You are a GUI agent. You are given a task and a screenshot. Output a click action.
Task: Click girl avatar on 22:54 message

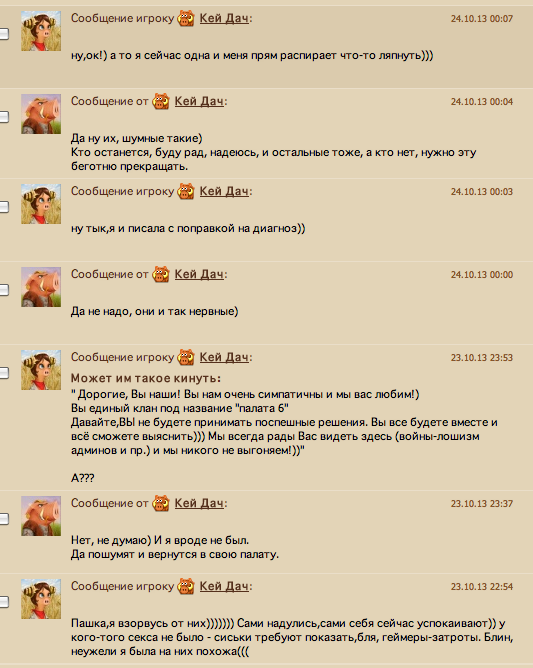41,599
